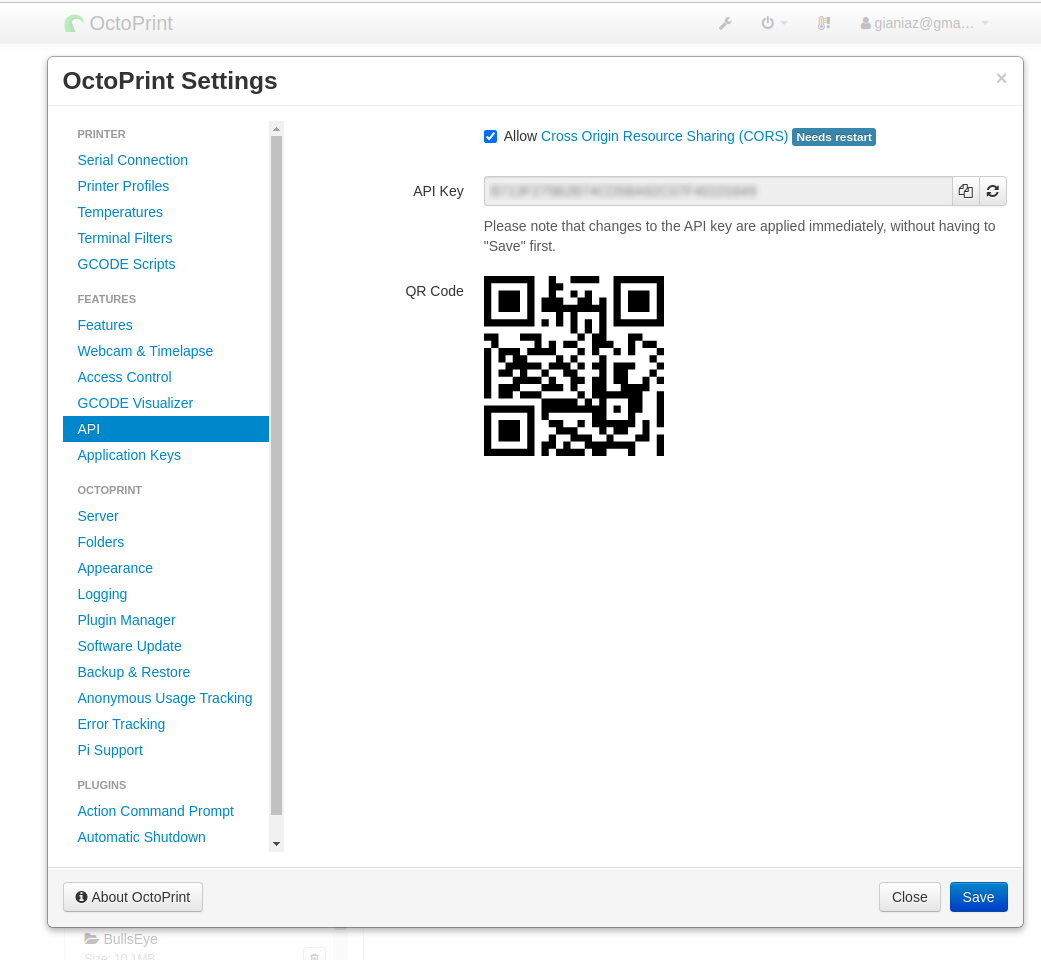Select the Features settings entry
This screenshot has height=960, width=1041.
[x=105, y=325]
